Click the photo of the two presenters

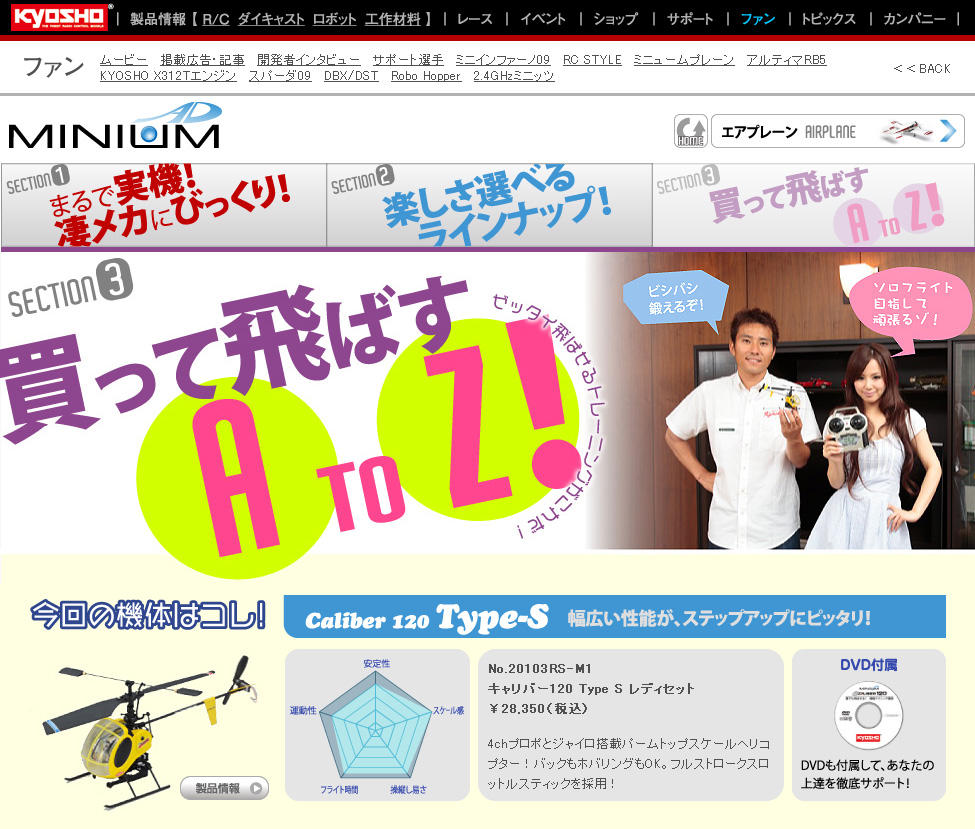pyautogui.click(x=781, y=401)
